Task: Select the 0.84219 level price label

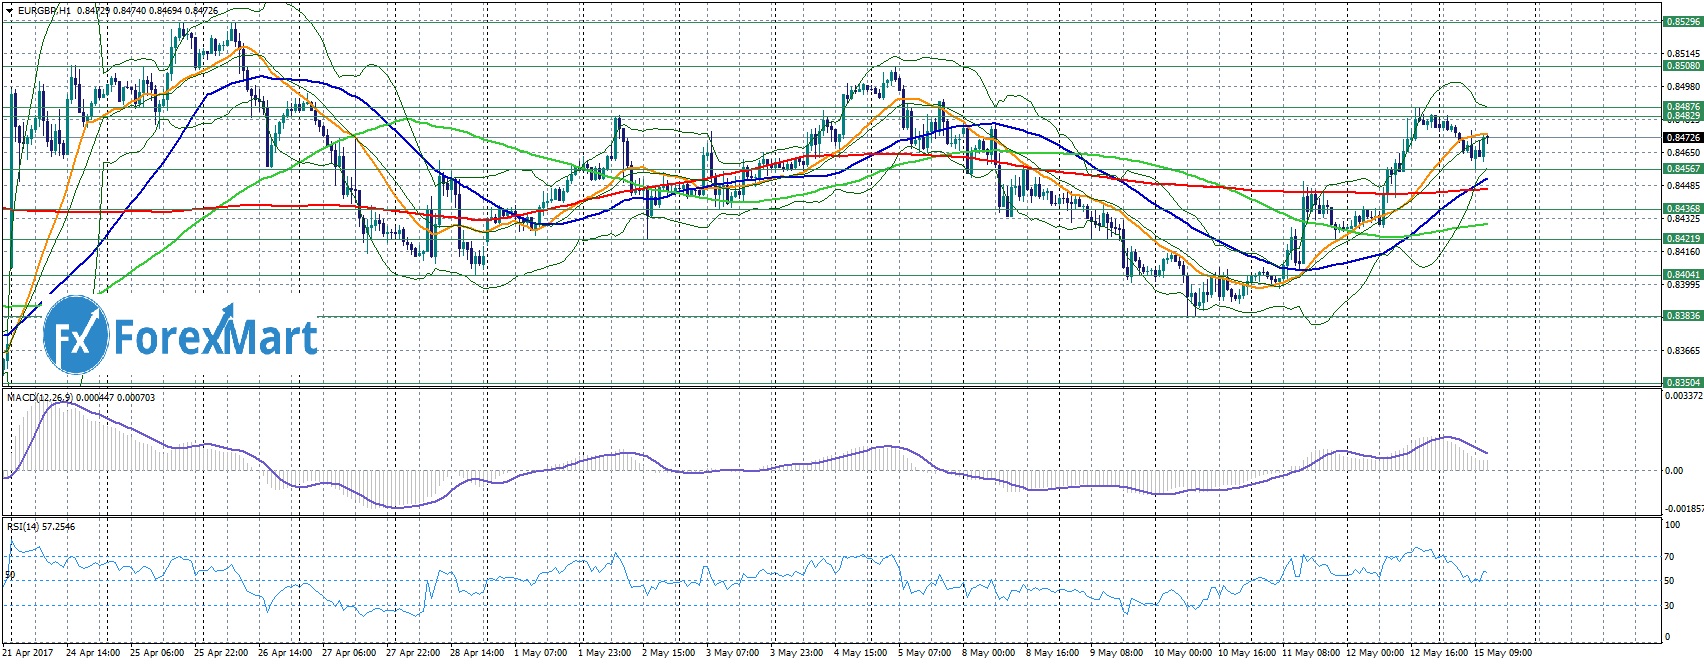Action: tap(1682, 239)
